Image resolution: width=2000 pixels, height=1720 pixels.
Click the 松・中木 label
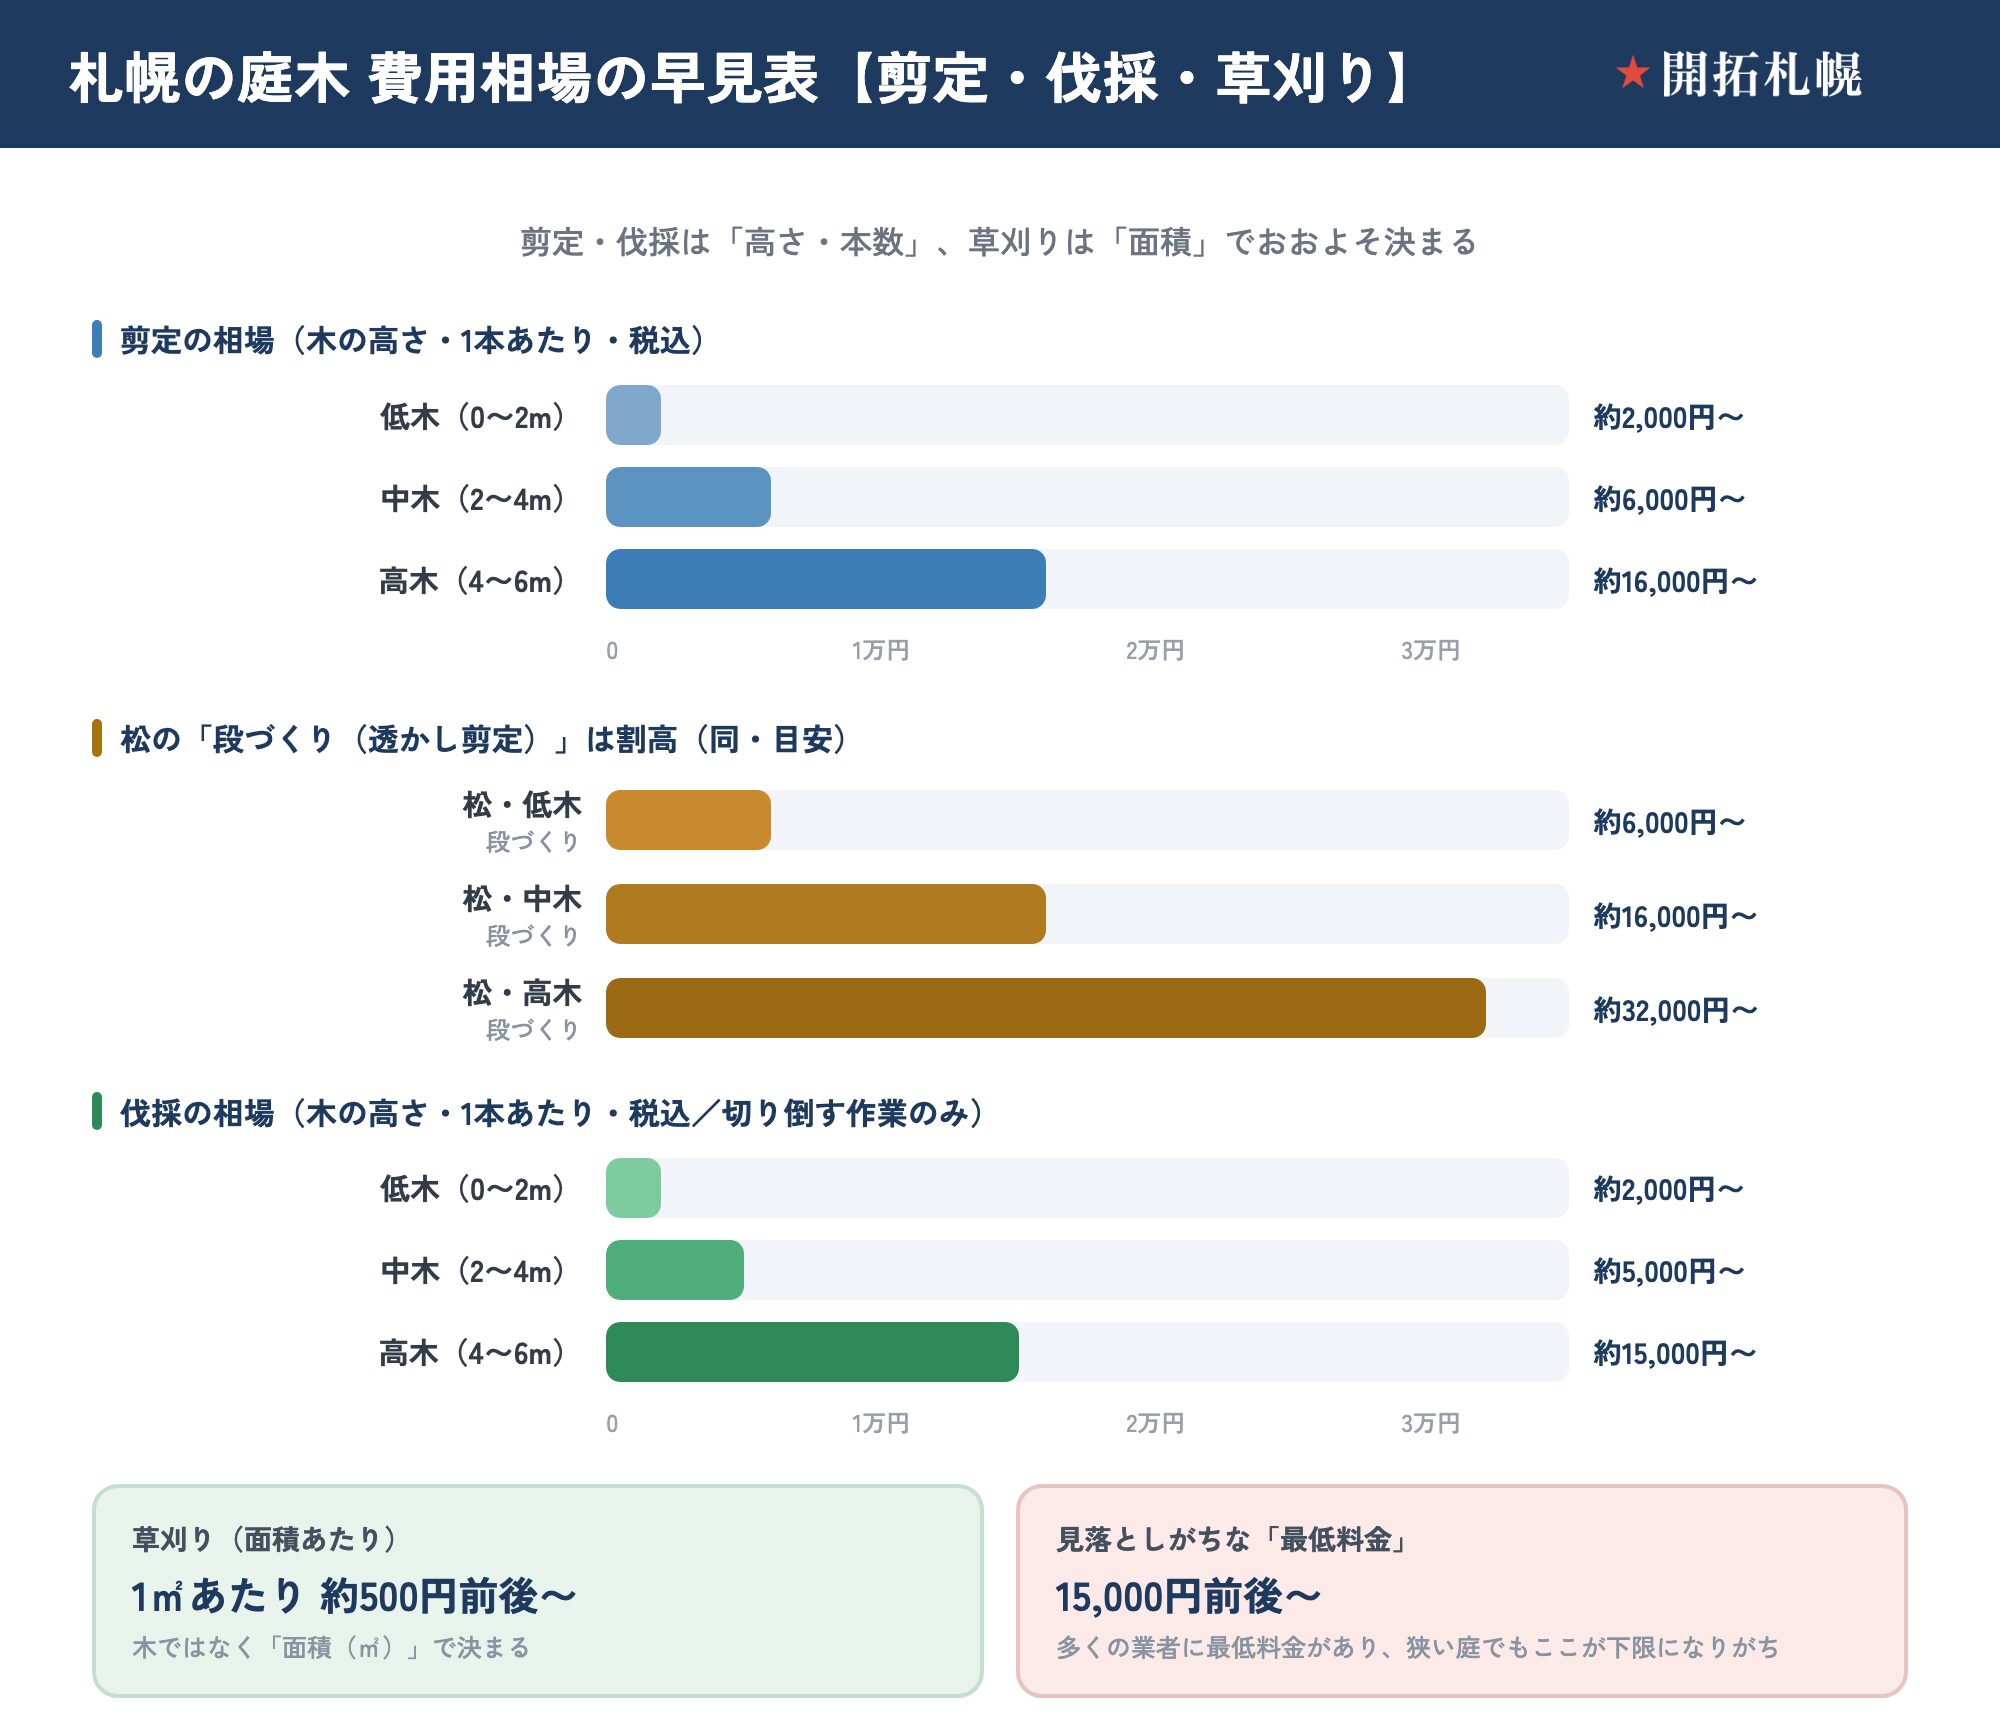tap(522, 898)
